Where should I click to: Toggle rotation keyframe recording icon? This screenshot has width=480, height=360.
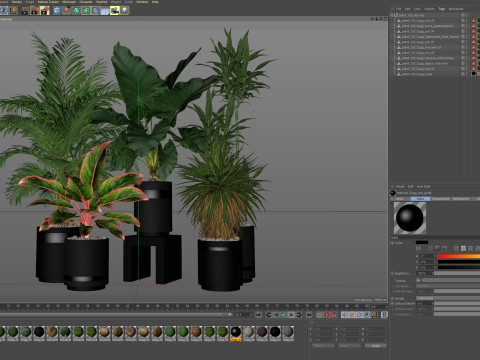(359, 315)
